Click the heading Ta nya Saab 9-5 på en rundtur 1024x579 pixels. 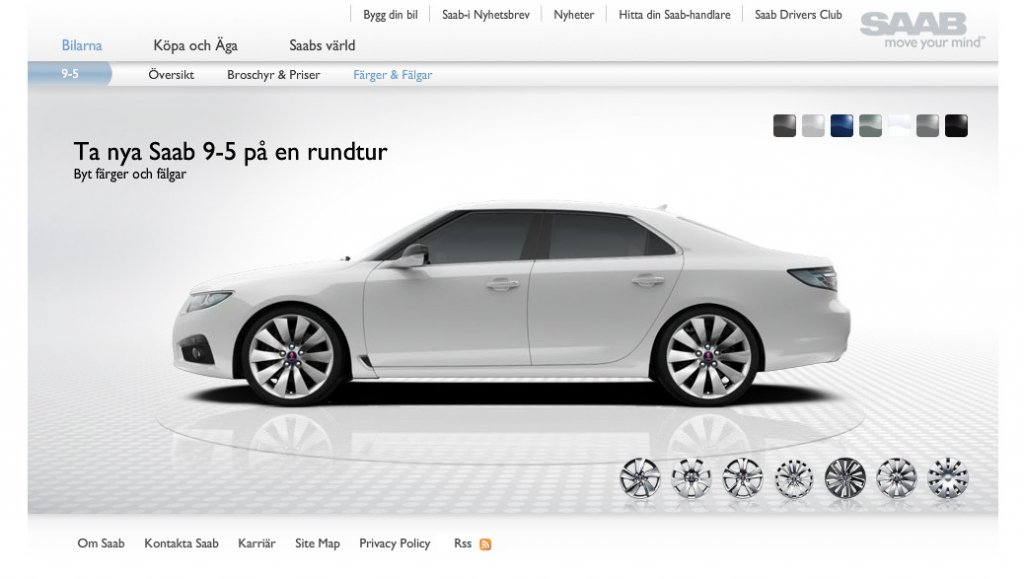click(x=231, y=151)
